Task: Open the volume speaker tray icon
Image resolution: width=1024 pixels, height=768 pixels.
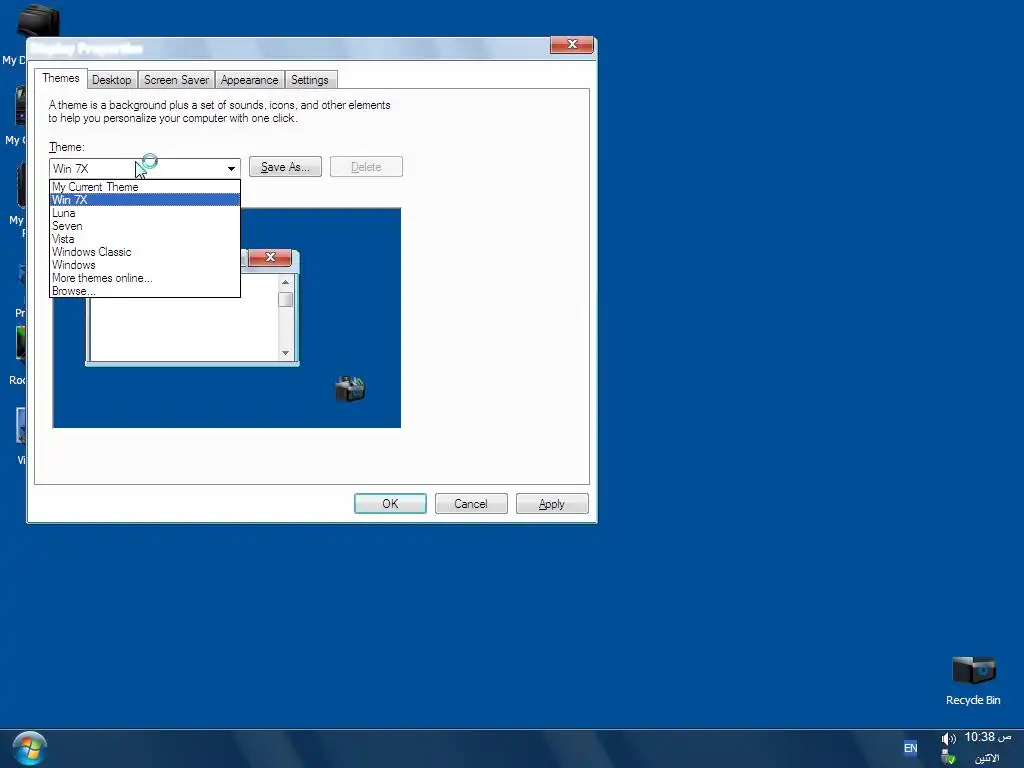Action: pos(948,739)
